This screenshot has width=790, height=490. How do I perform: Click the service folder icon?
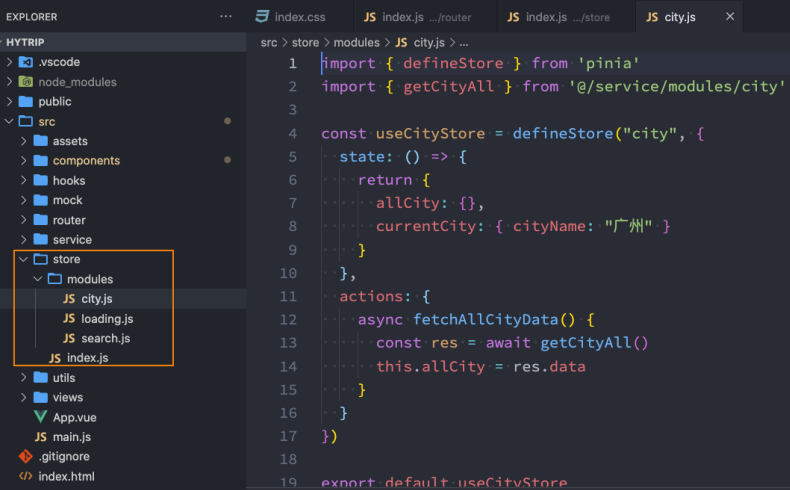click(40, 240)
